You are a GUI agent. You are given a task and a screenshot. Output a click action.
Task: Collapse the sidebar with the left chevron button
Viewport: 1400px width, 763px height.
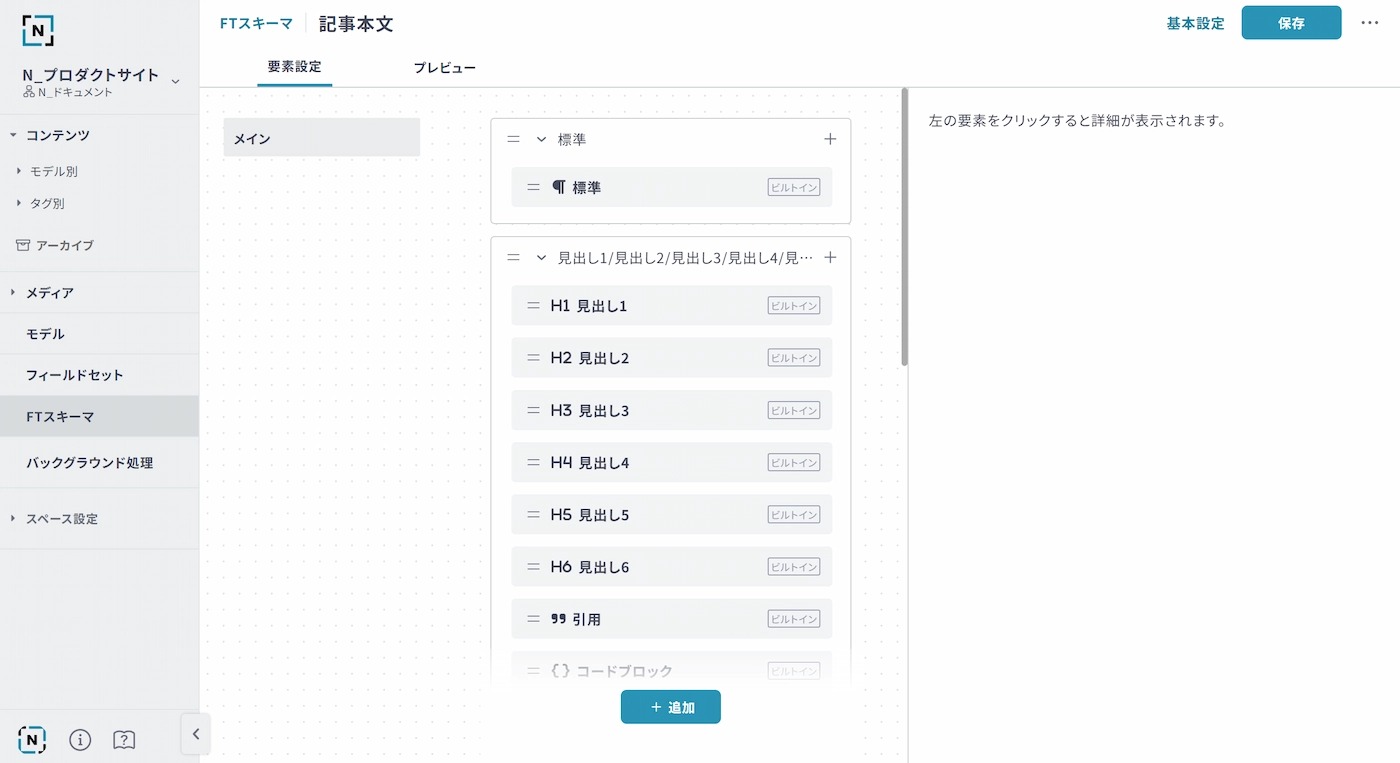pyautogui.click(x=195, y=734)
